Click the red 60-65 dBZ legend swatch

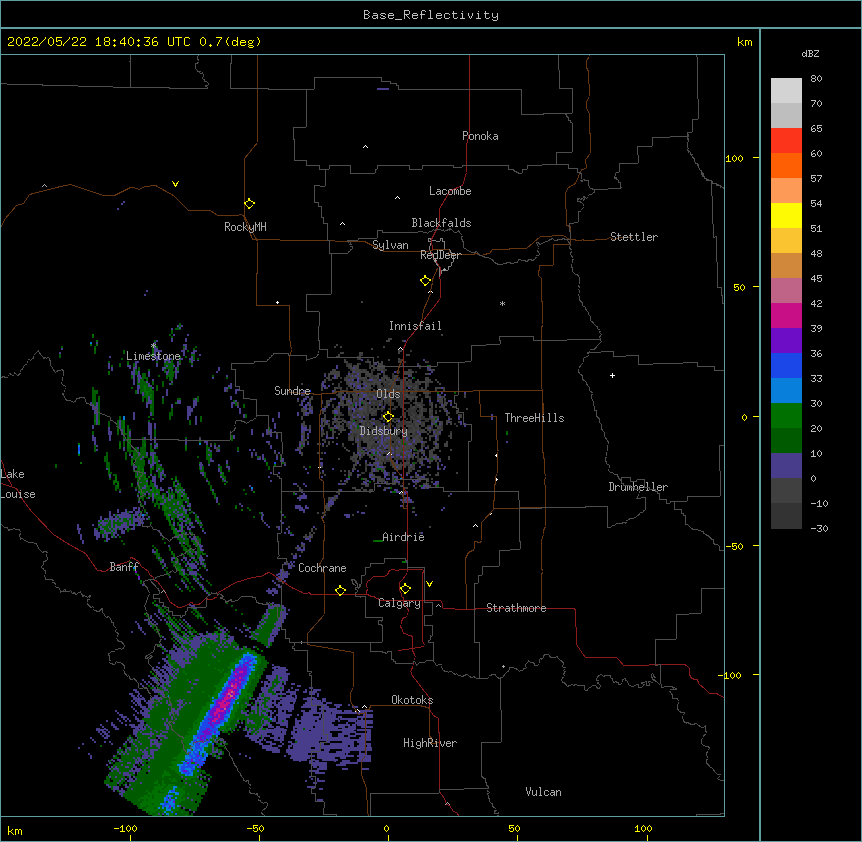tap(786, 140)
